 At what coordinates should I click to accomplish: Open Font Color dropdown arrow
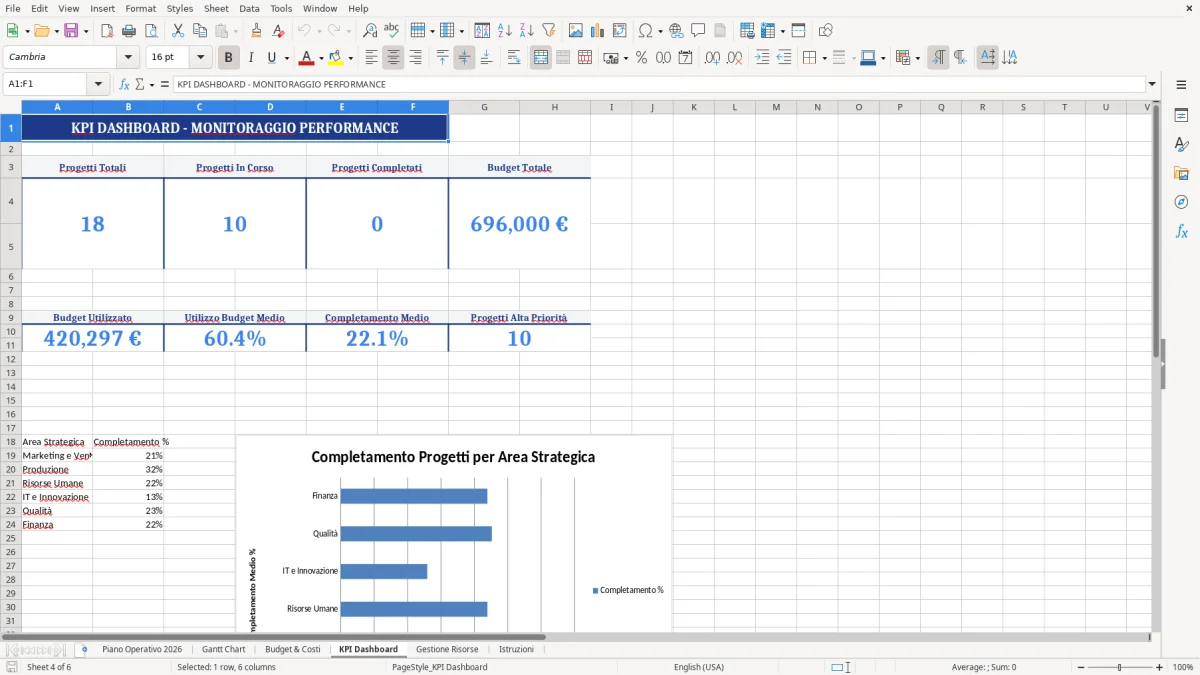pyautogui.click(x=321, y=58)
